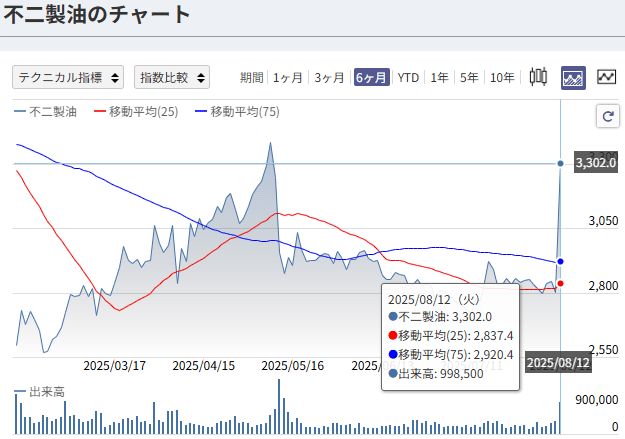
Task: Click the 2025/08/12 crosshair date badge
Action: point(558,362)
